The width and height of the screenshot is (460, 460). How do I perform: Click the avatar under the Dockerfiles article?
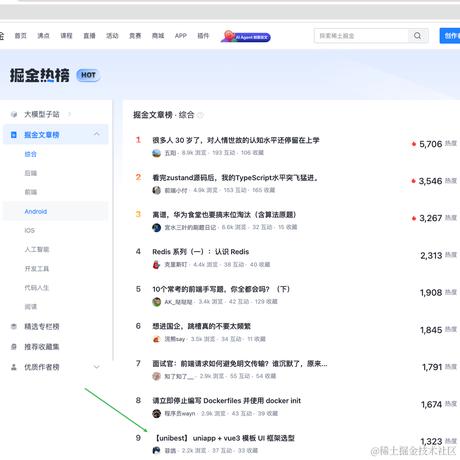coord(157,414)
